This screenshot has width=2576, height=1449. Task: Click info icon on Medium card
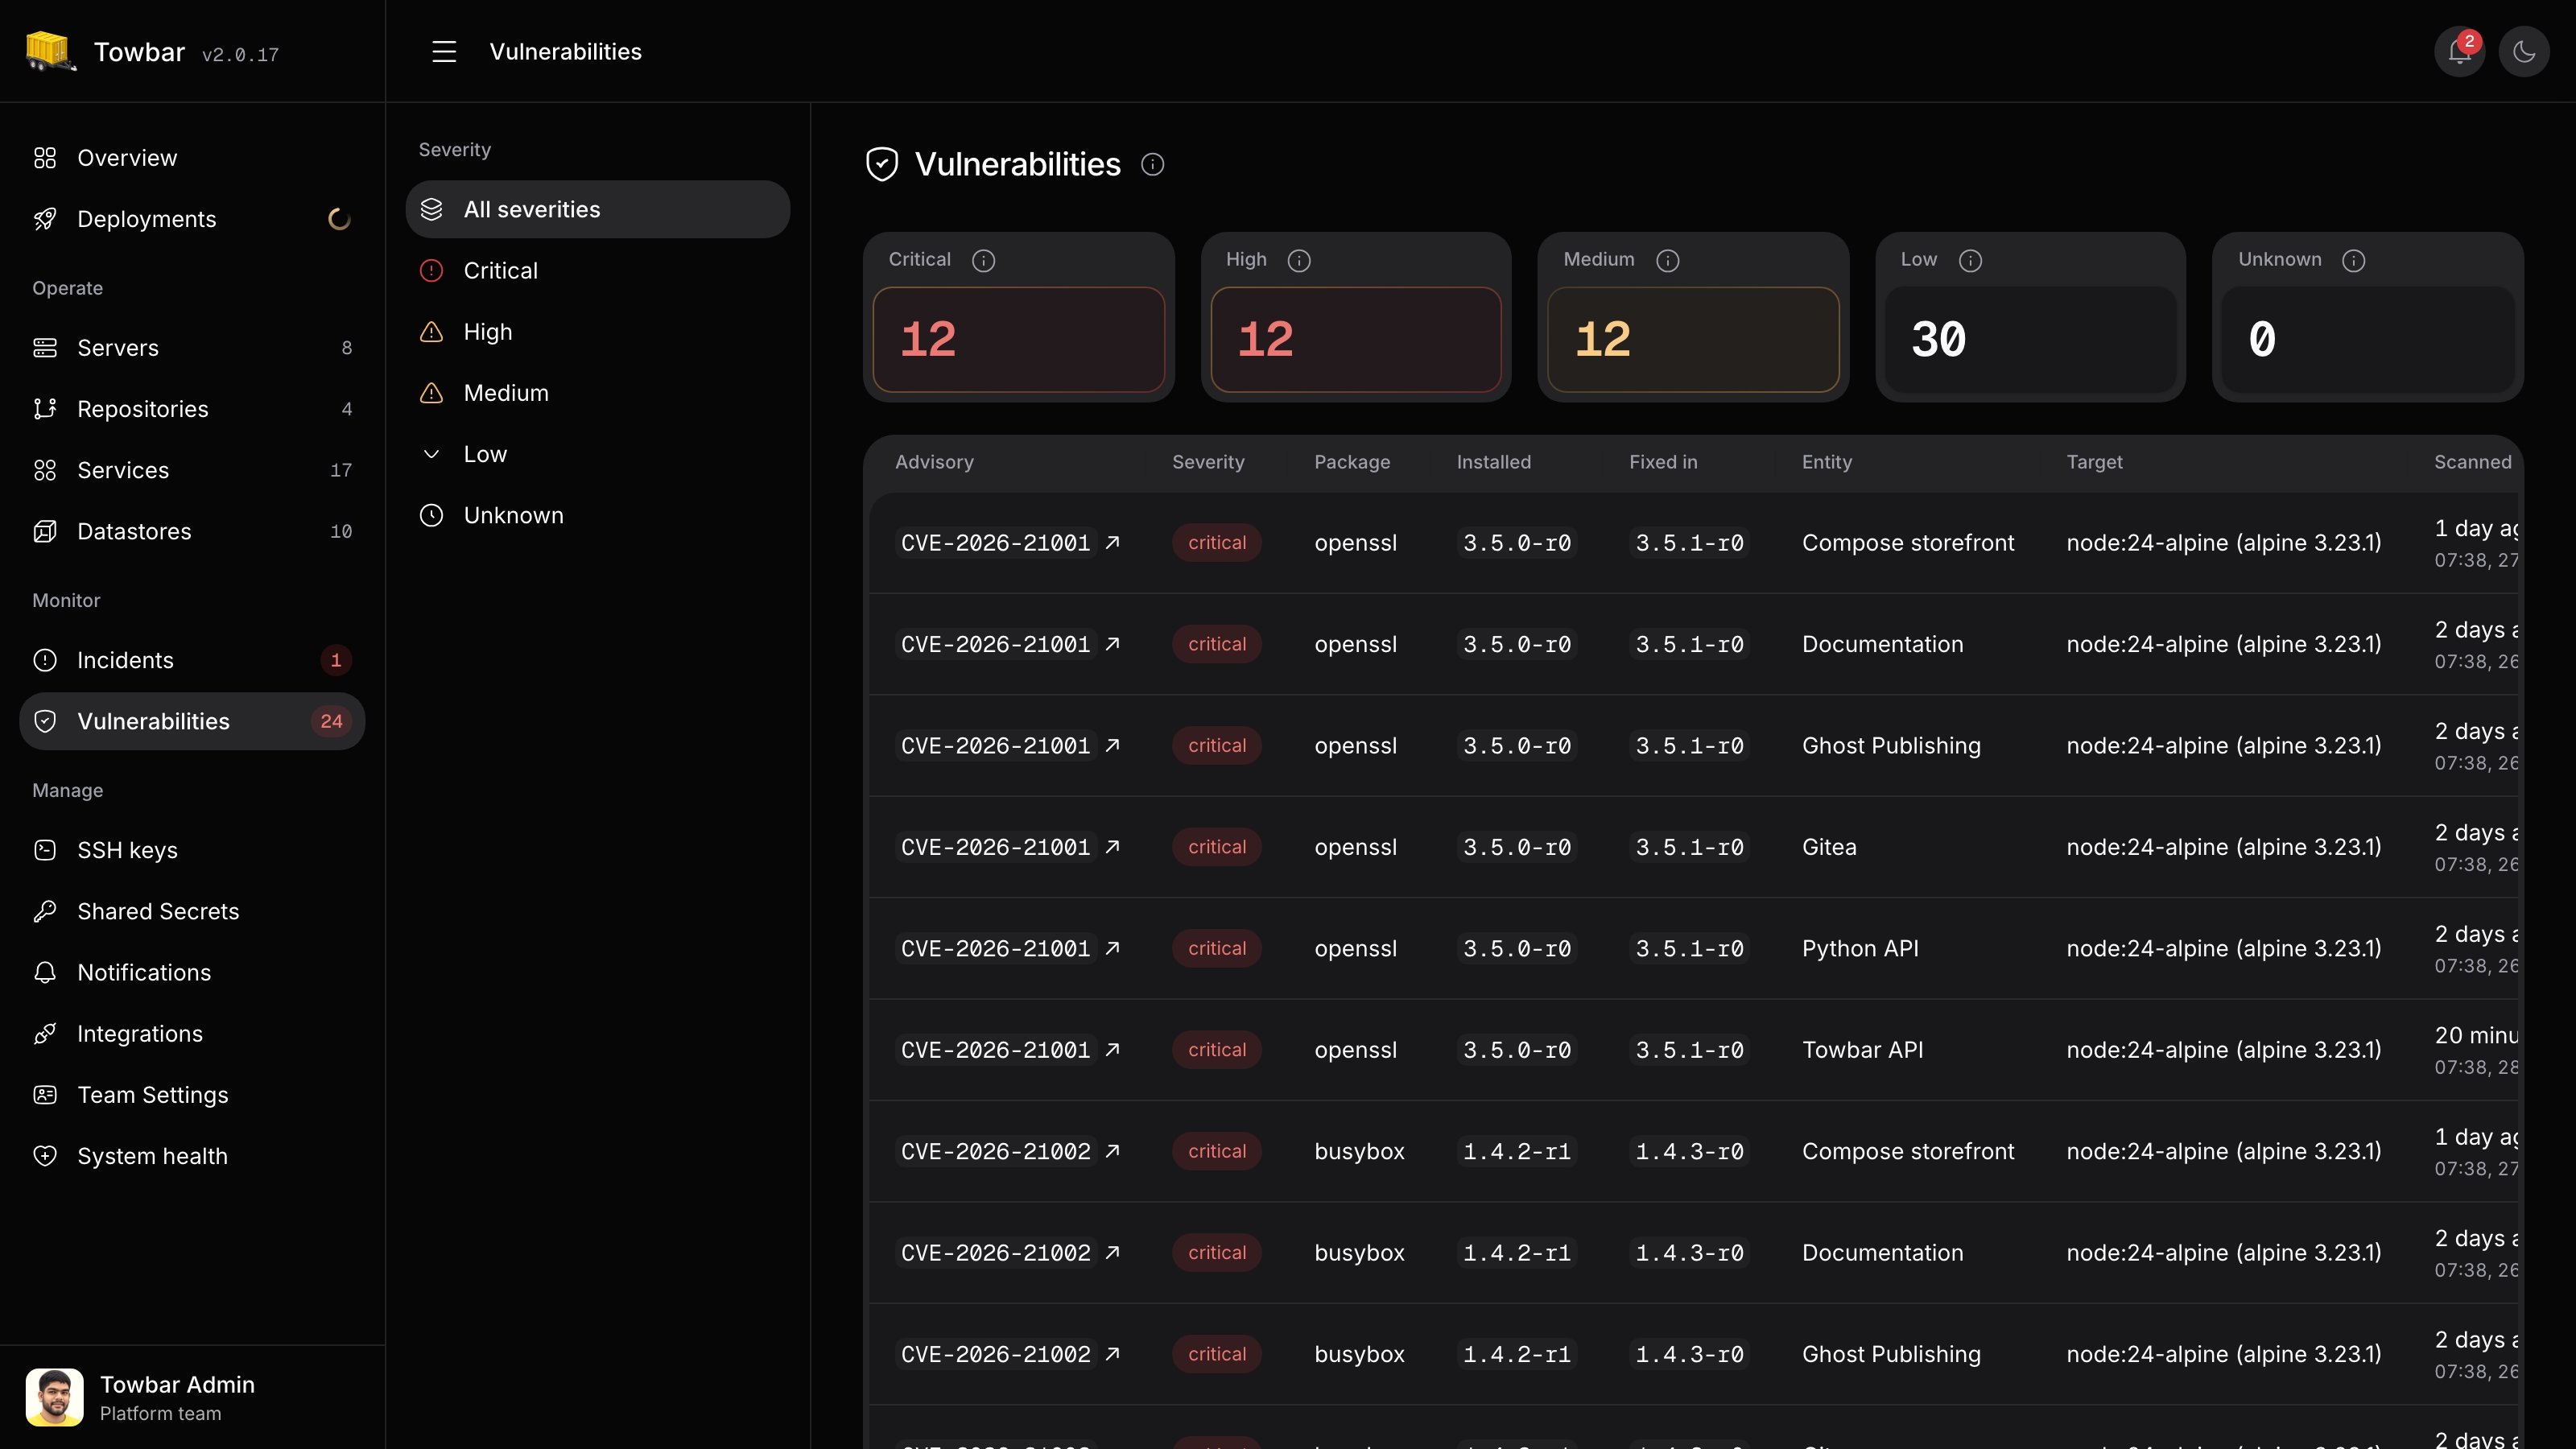click(x=1667, y=260)
